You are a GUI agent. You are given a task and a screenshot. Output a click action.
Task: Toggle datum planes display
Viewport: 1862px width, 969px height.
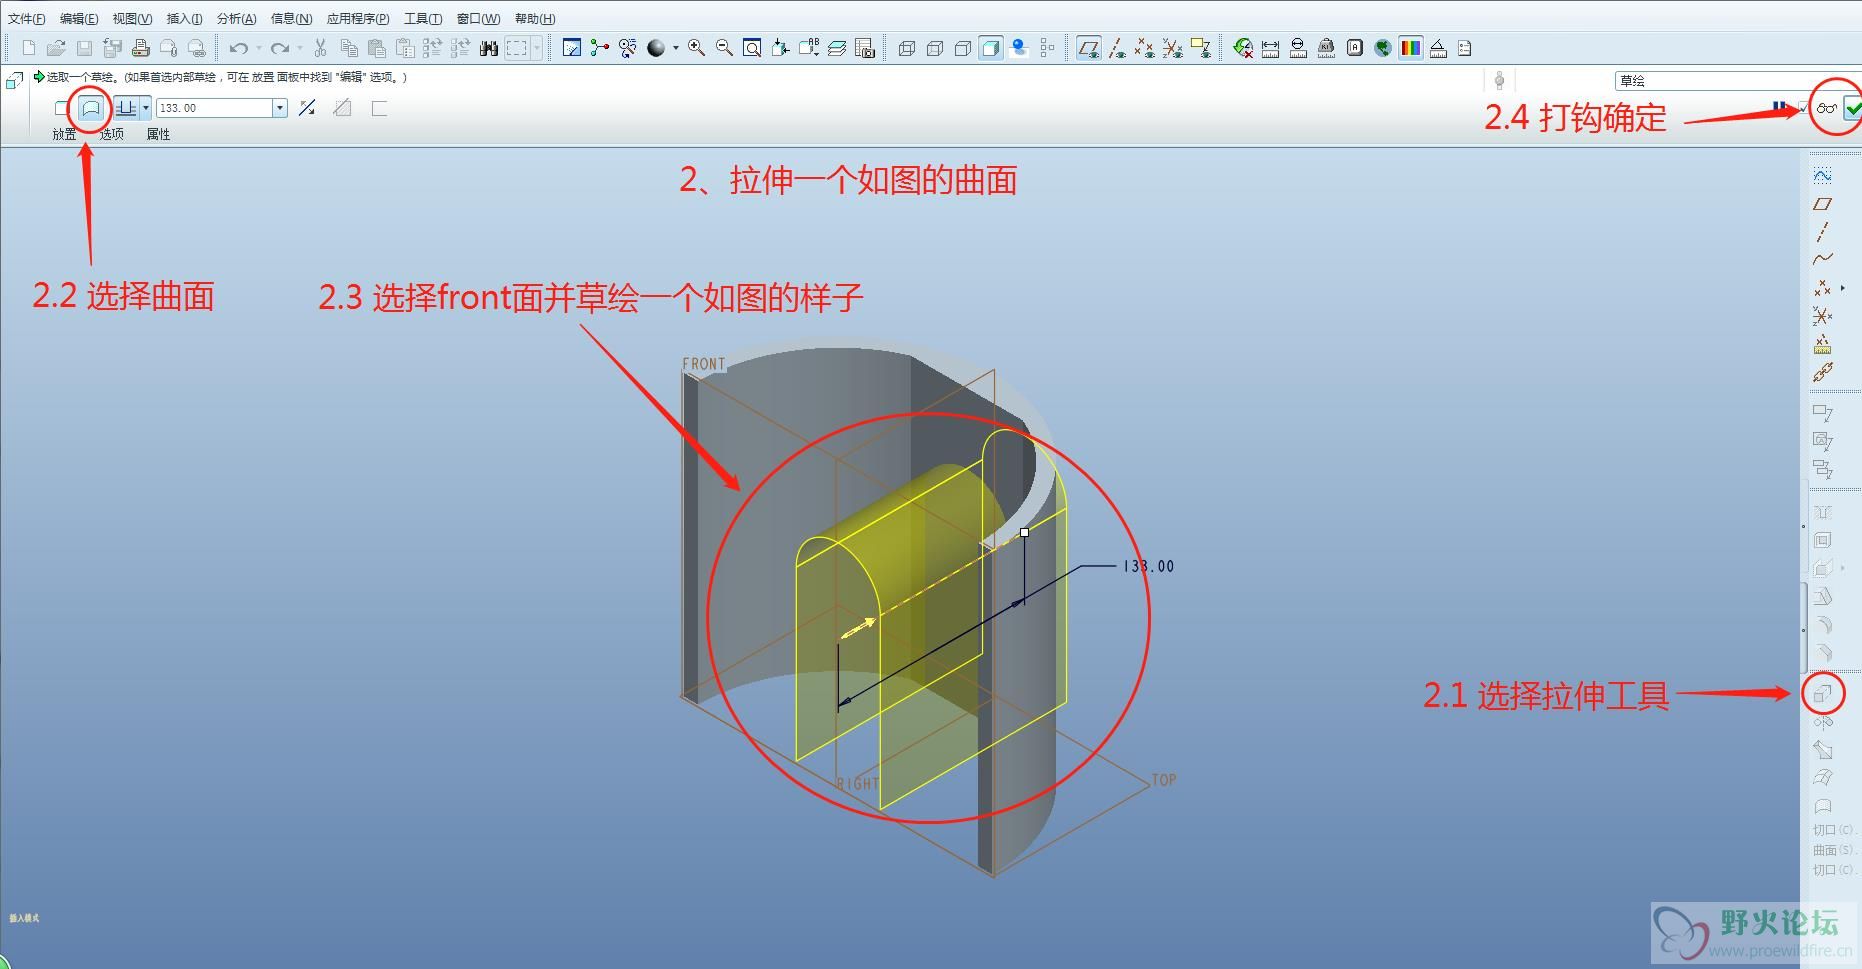point(1089,48)
